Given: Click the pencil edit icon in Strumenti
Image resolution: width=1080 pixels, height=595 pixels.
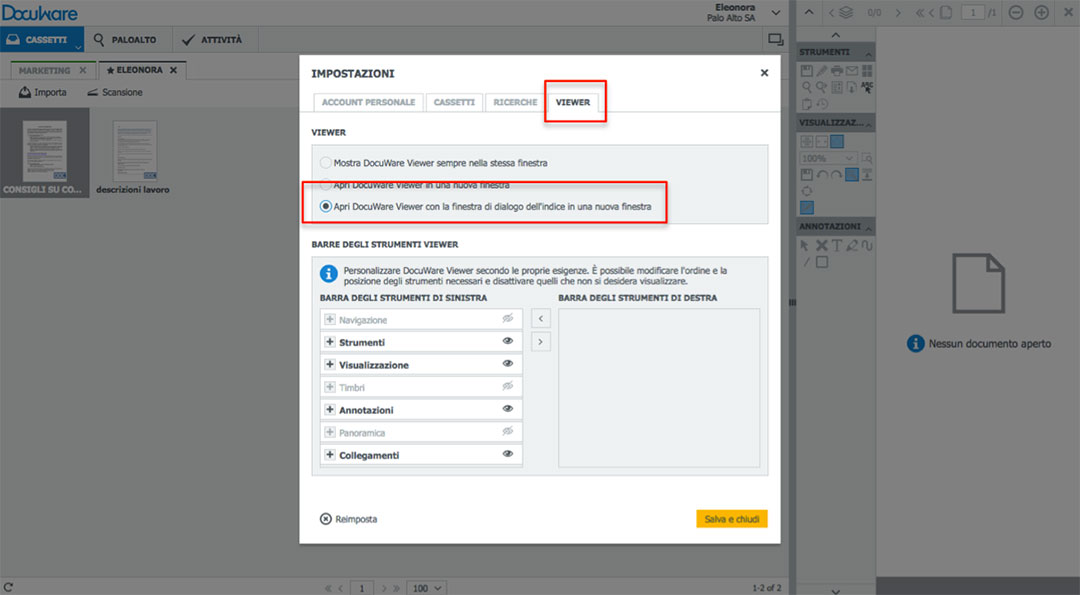Looking at the screenshot, I should 822,70.
